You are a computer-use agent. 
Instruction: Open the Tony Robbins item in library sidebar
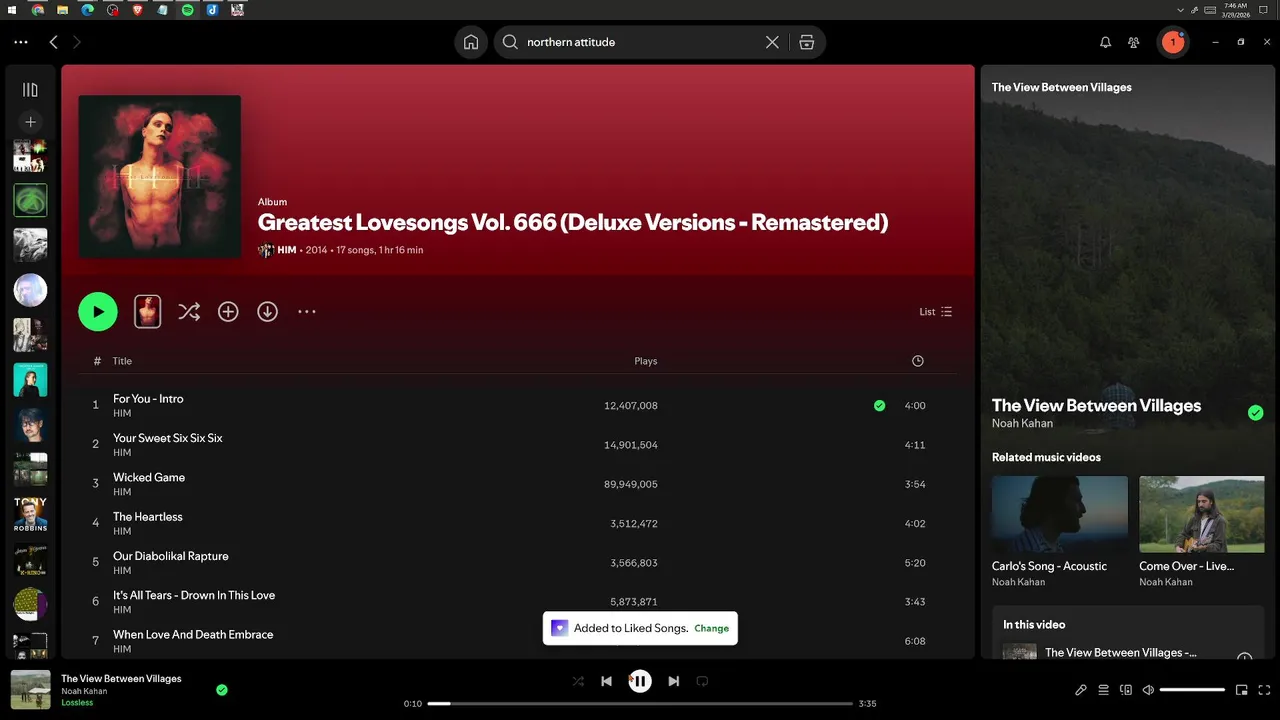(30, 514)
